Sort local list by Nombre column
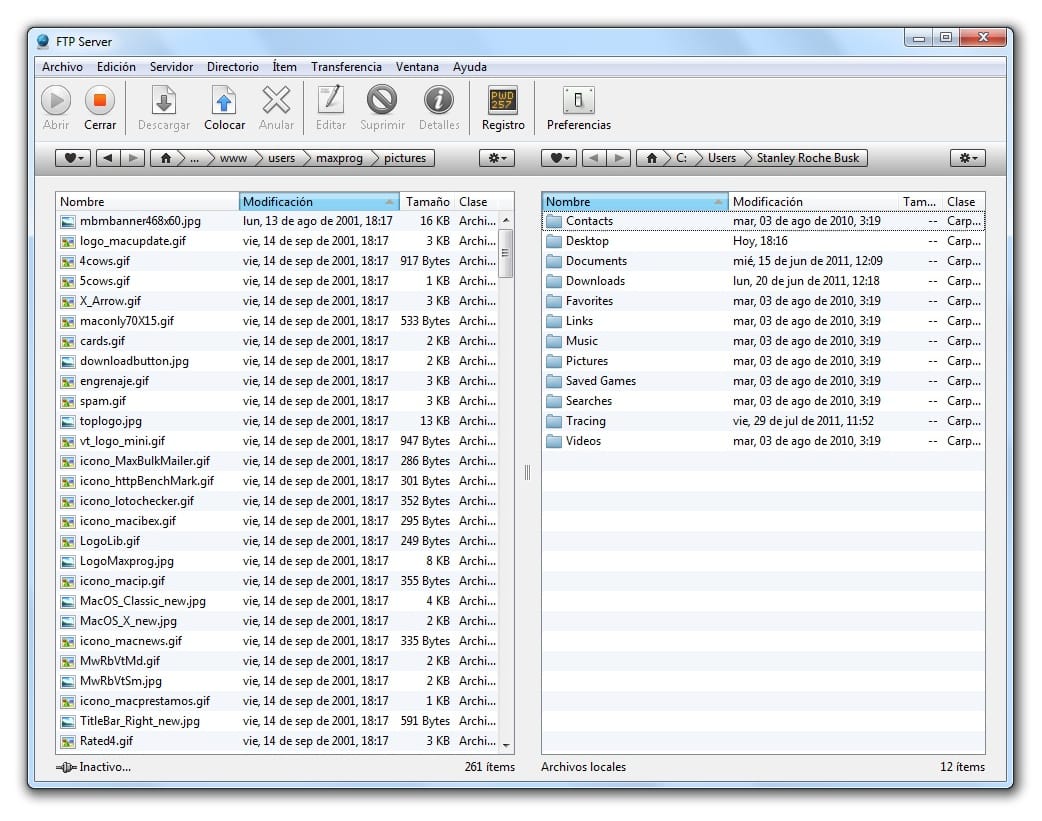Screen dimensions: 1042x821 [635, 201]
